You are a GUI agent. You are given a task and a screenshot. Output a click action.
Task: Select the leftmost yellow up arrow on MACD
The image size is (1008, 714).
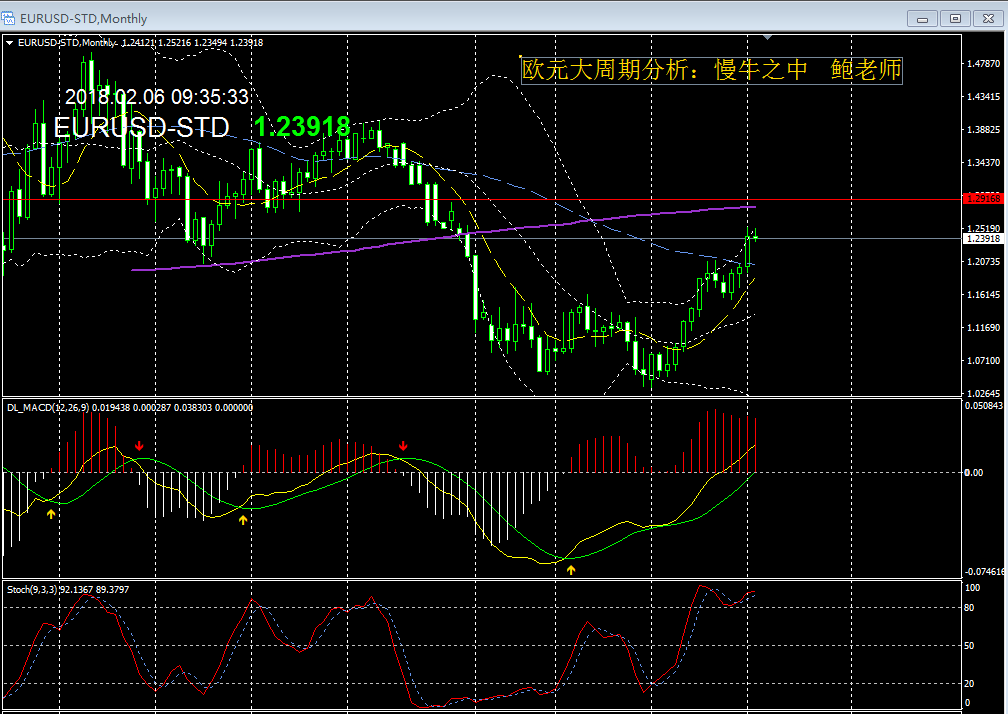point(51,513)
